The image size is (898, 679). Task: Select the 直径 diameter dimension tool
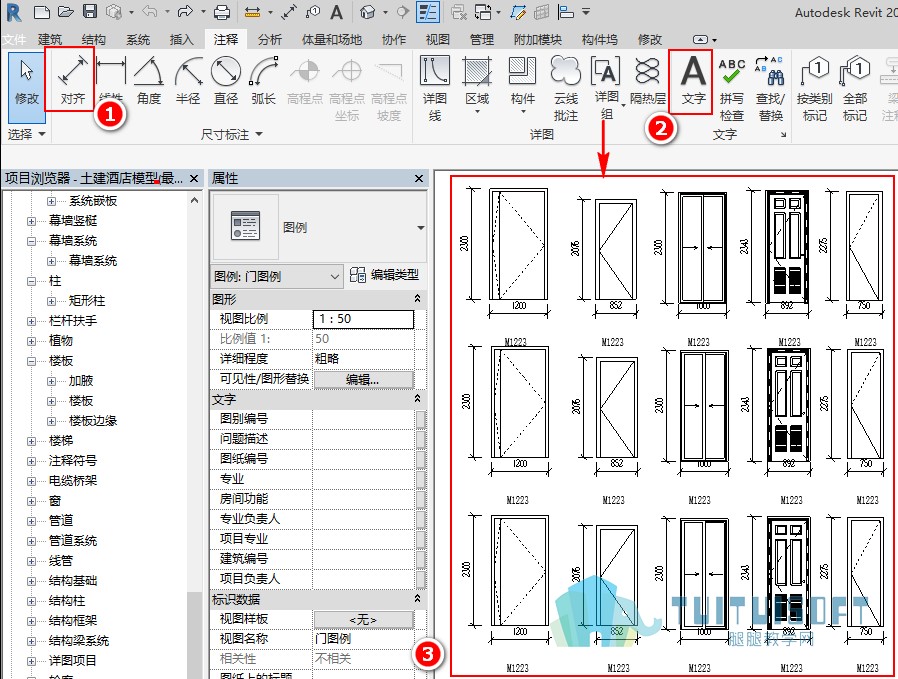226,80
